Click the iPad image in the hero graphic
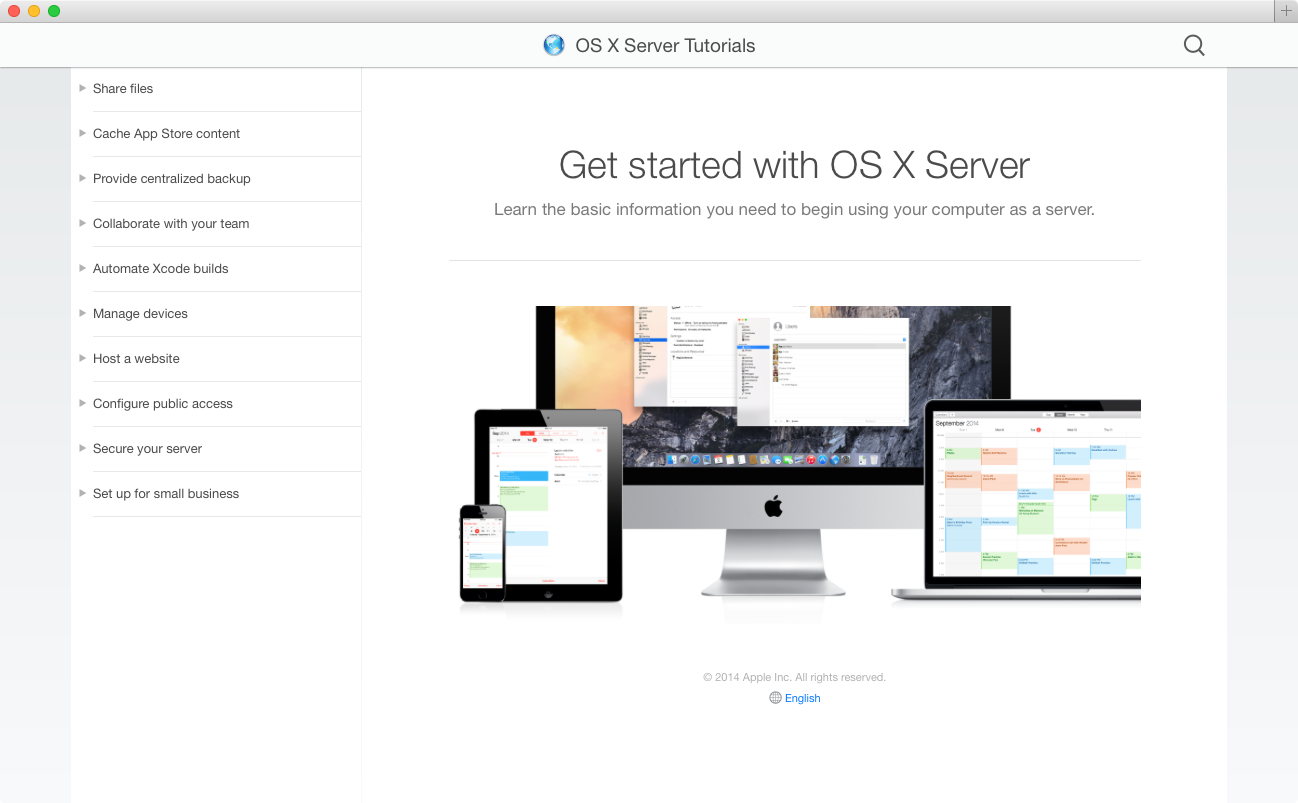The image size is (1298, 803). click(x=548, y=505)
